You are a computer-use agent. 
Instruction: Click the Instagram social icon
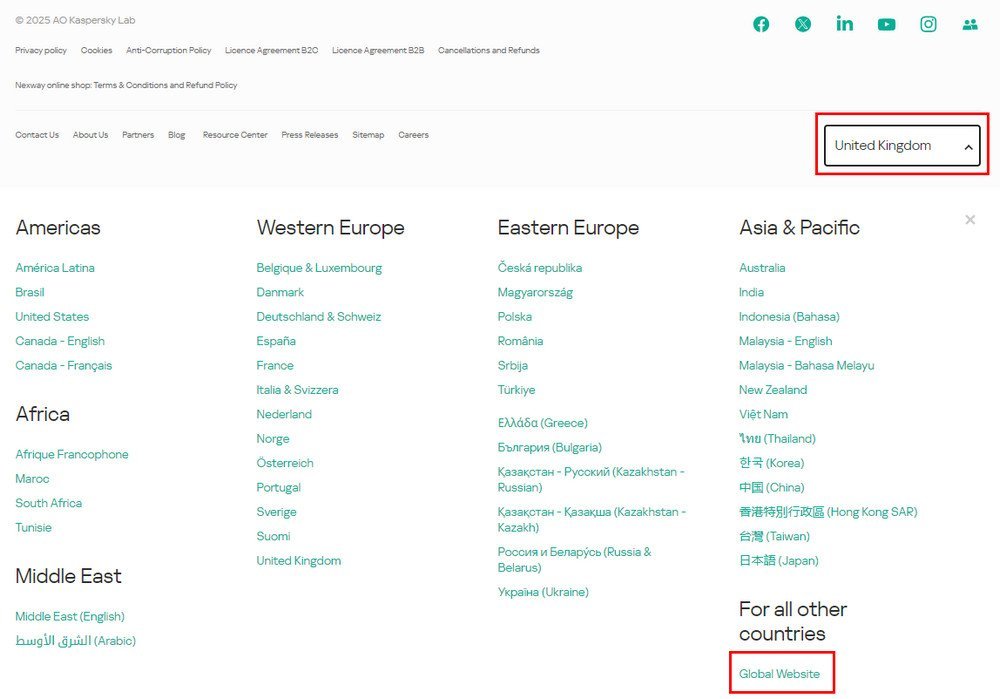click(x=929, y=25)
